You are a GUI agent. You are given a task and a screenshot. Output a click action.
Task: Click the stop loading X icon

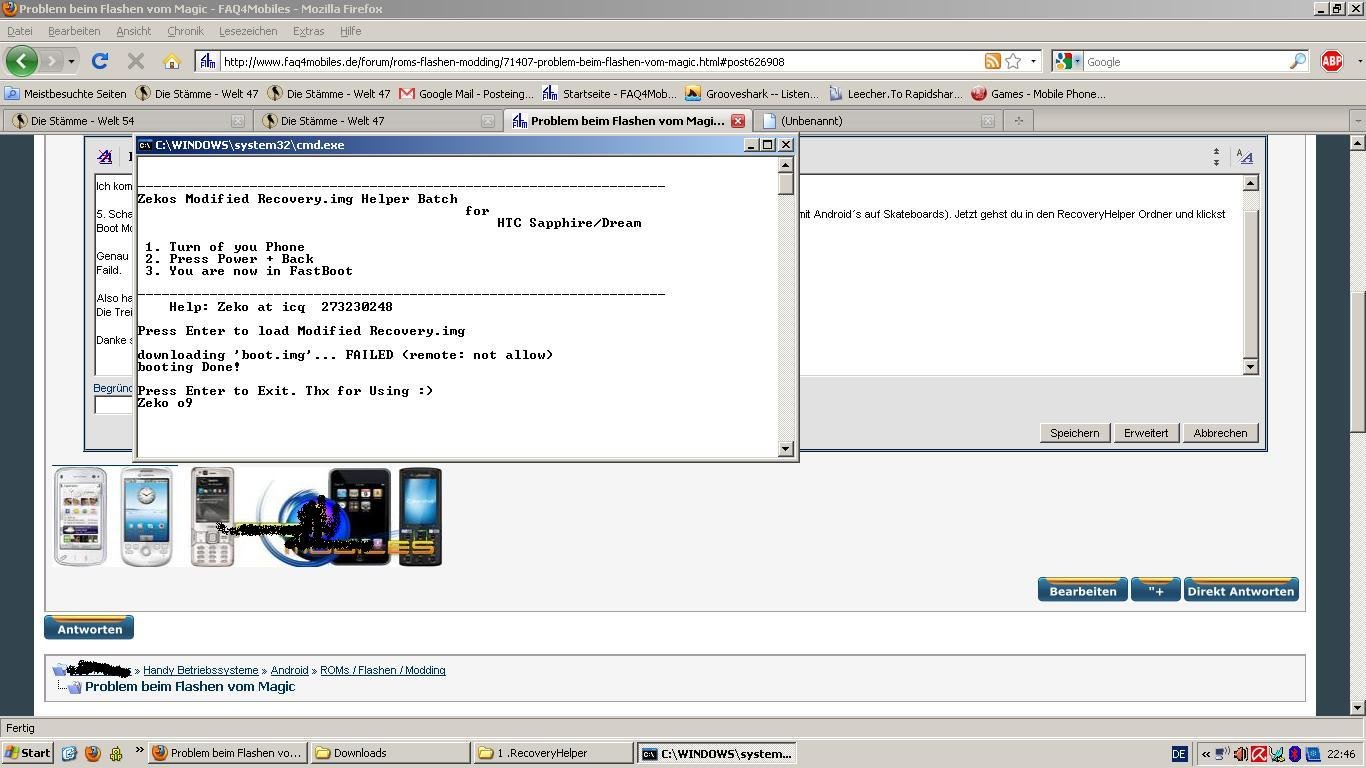(136, 61)
